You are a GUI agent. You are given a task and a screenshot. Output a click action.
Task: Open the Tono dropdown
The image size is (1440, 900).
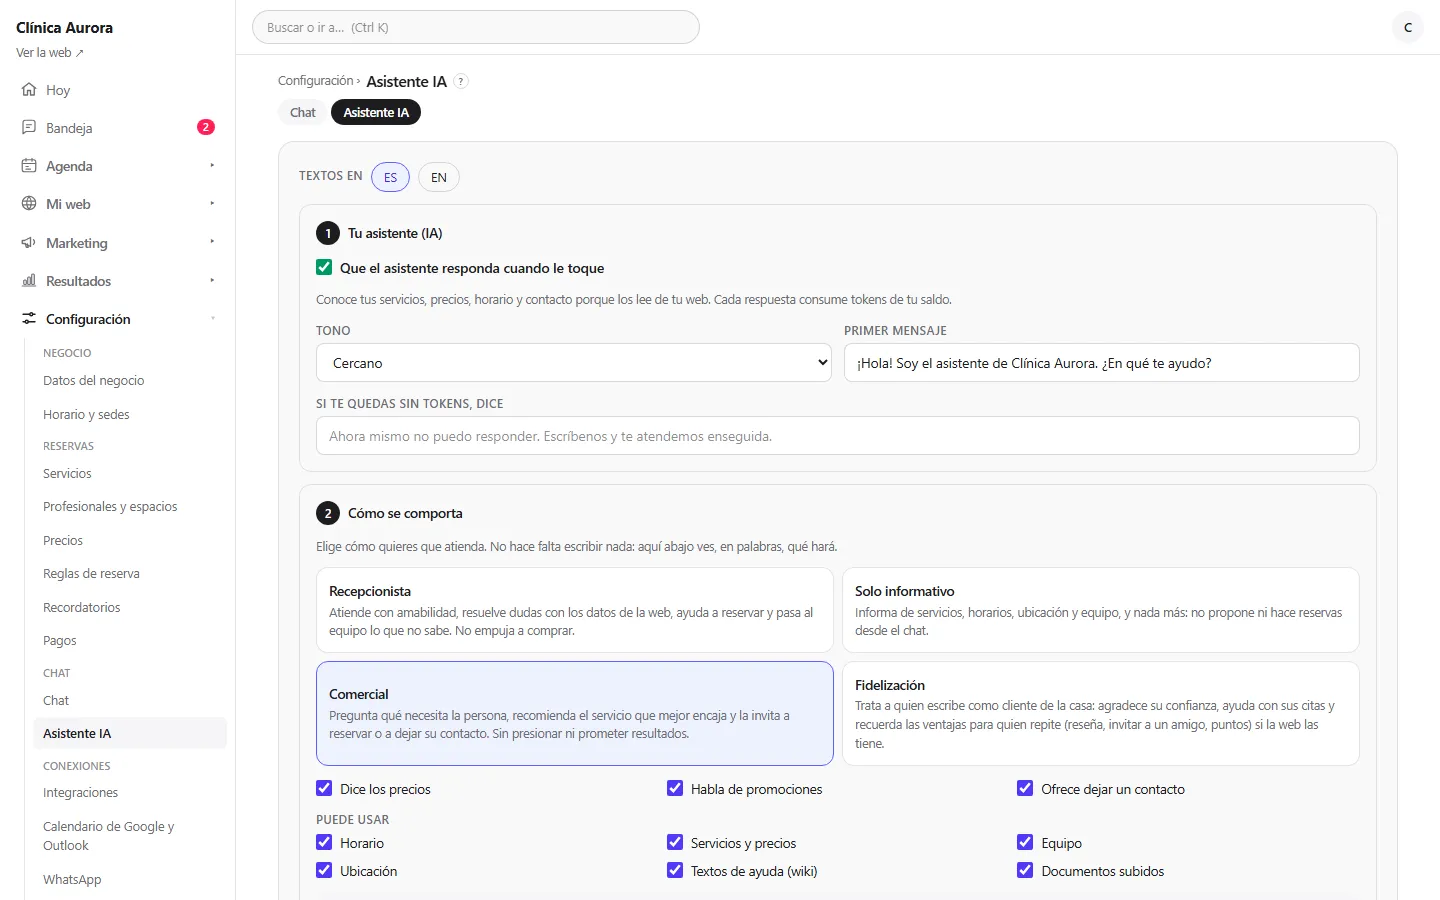coord(574,363)
